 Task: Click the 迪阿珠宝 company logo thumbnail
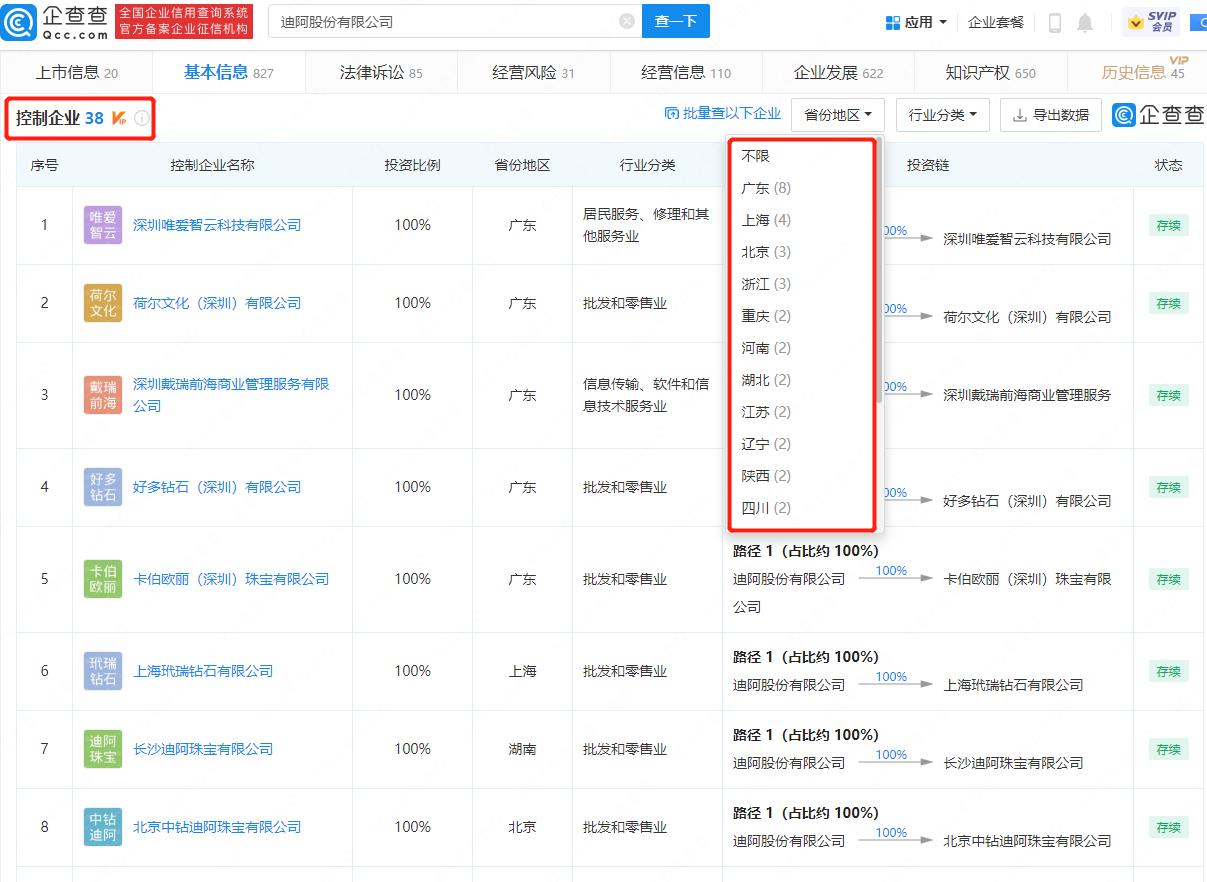tap(103, 749)
